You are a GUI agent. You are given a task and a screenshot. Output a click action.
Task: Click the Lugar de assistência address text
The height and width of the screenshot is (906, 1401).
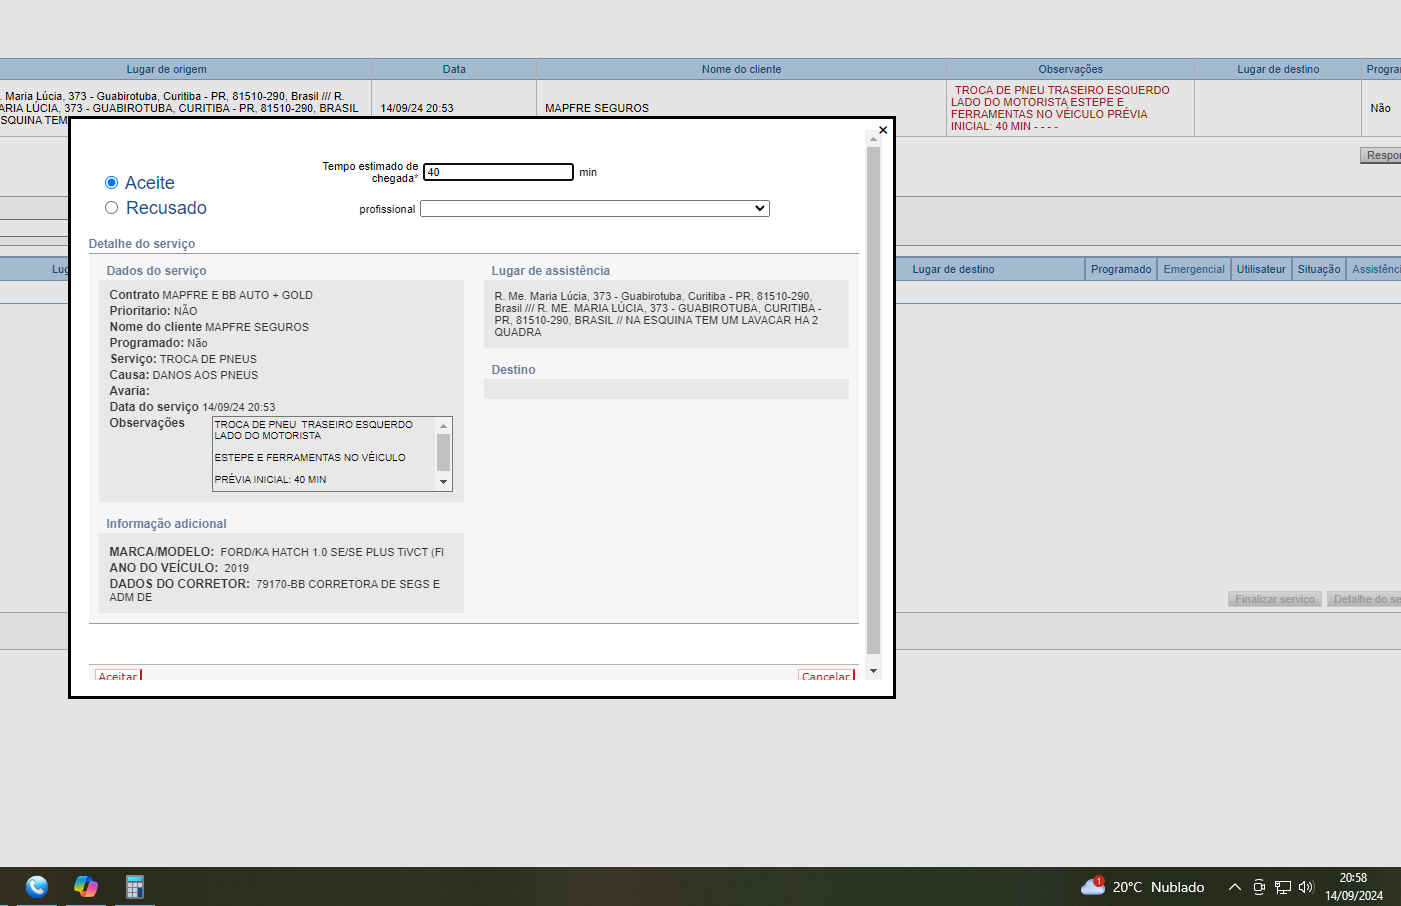[x=658, y=314]
